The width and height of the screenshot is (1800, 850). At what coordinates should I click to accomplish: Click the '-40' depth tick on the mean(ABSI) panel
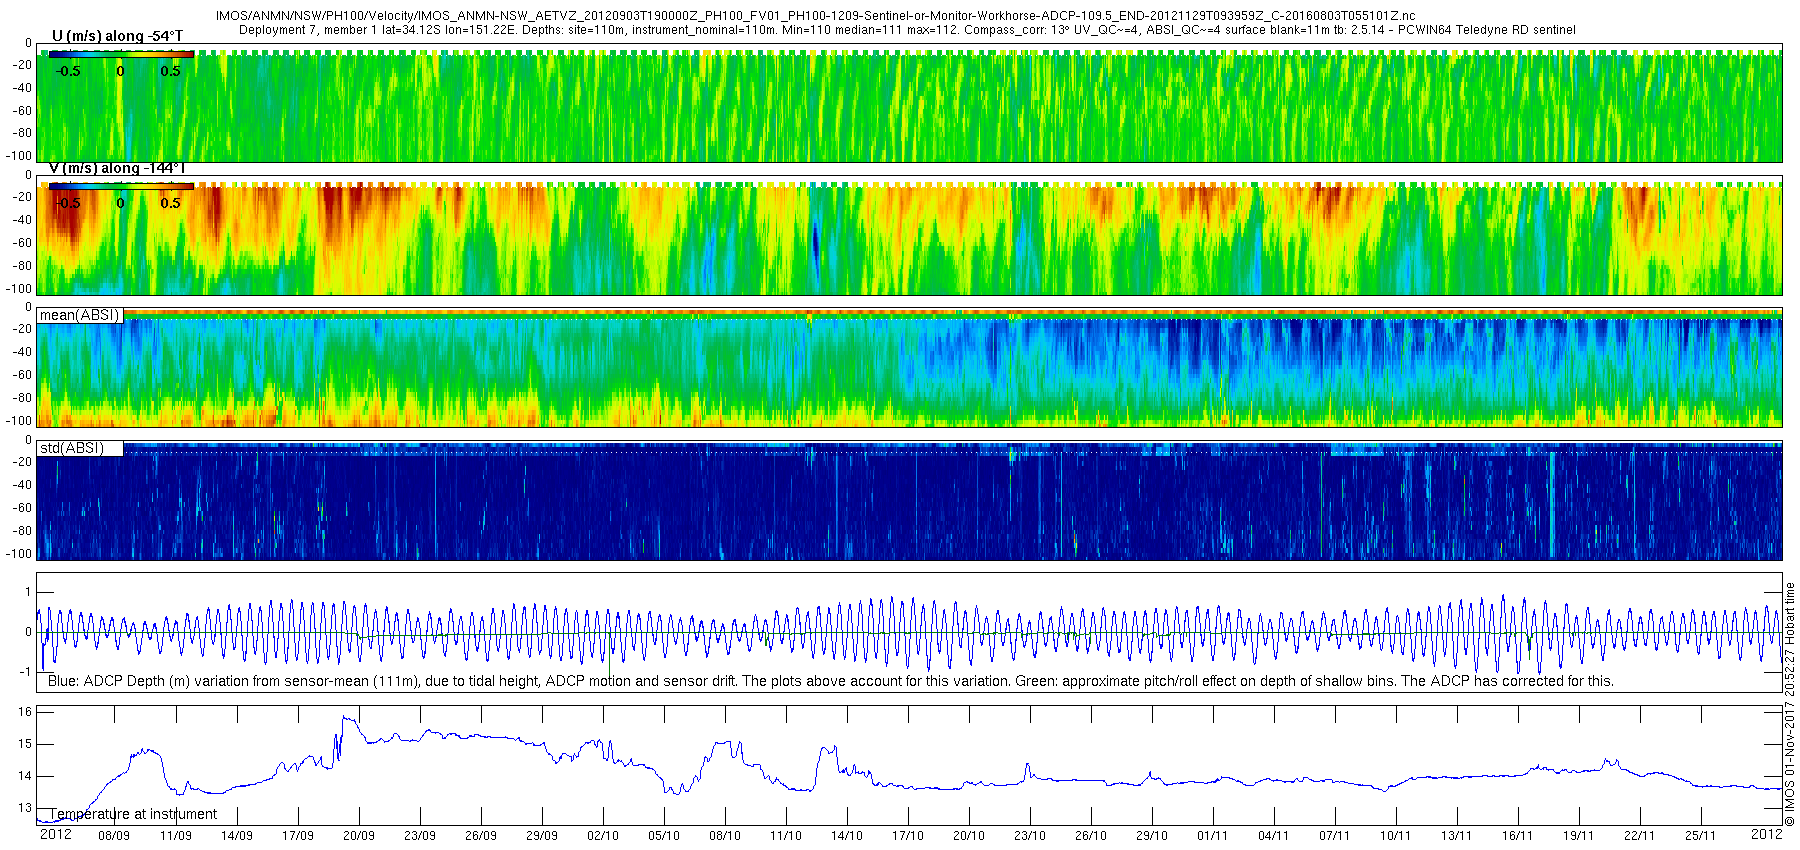tap(22, 352)
